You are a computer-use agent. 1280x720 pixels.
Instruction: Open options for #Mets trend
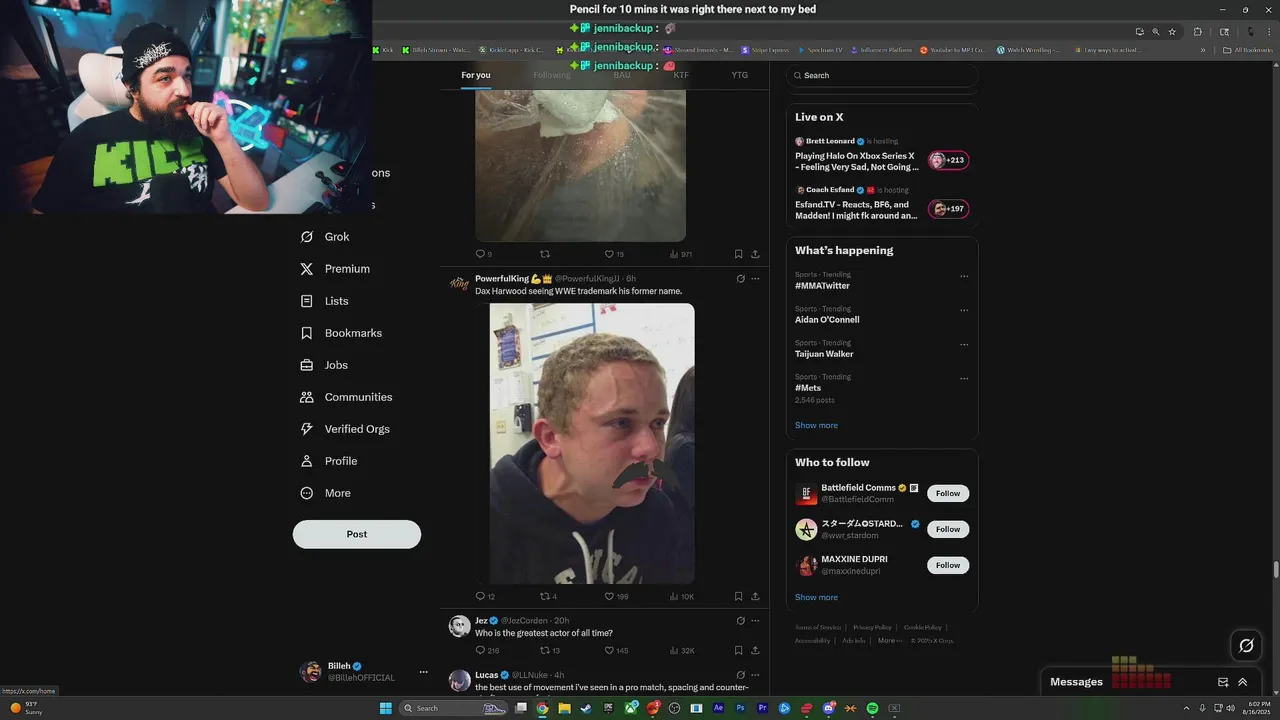[x=964, y=378]
